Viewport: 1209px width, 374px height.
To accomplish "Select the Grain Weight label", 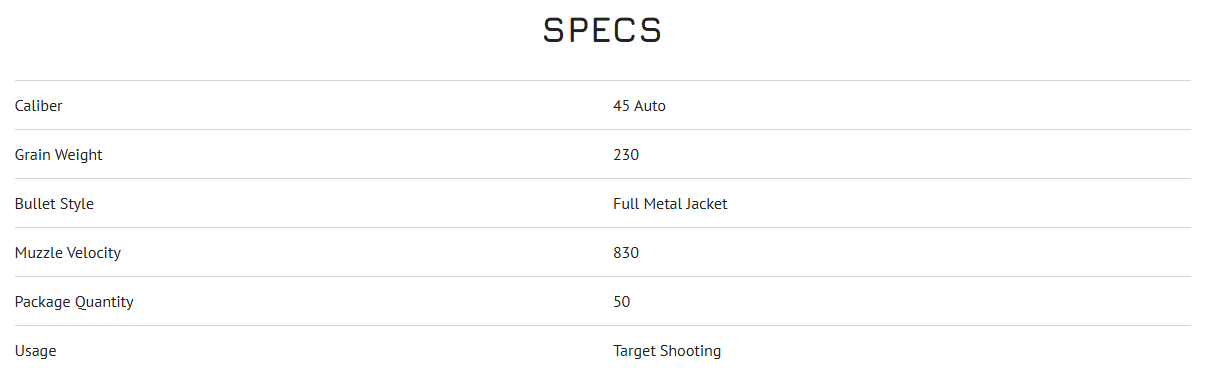I will click(58, 155).
